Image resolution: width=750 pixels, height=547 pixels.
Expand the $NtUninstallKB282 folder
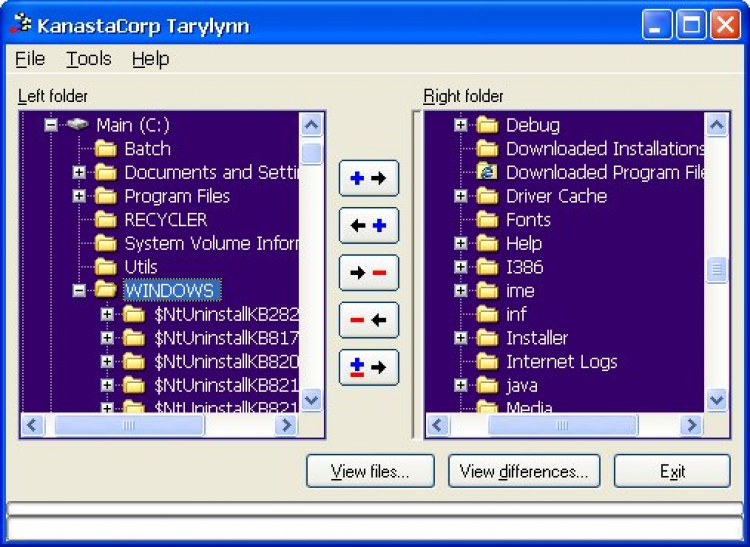tap(108, 314)
